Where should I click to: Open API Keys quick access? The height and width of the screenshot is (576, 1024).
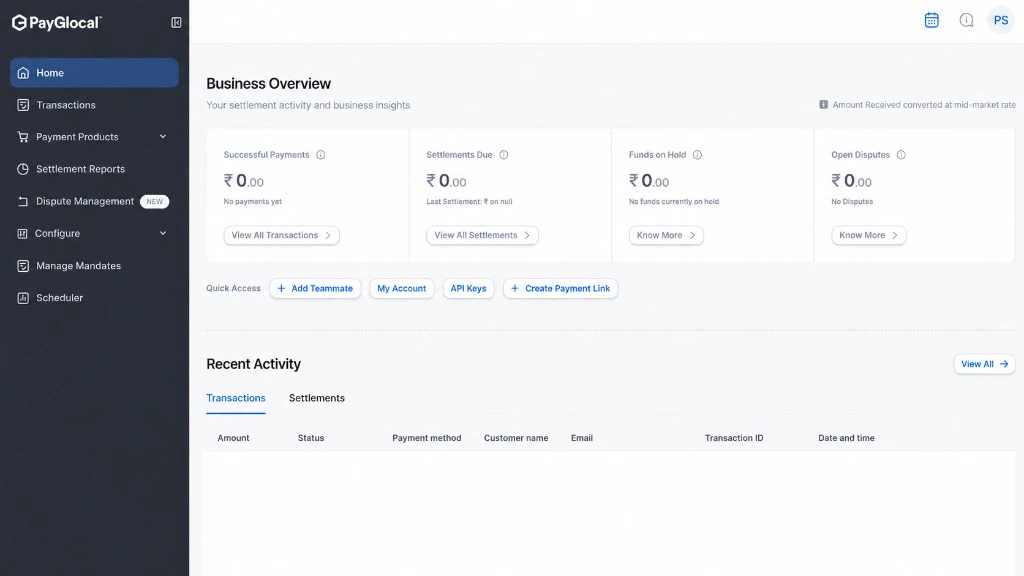pos(468,289)
